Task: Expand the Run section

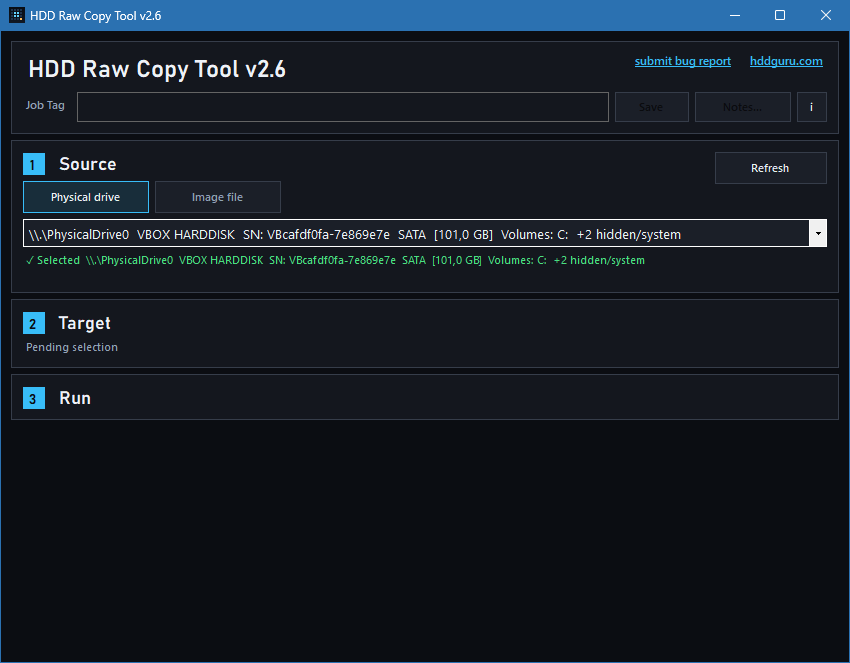Action: (74, 397)
